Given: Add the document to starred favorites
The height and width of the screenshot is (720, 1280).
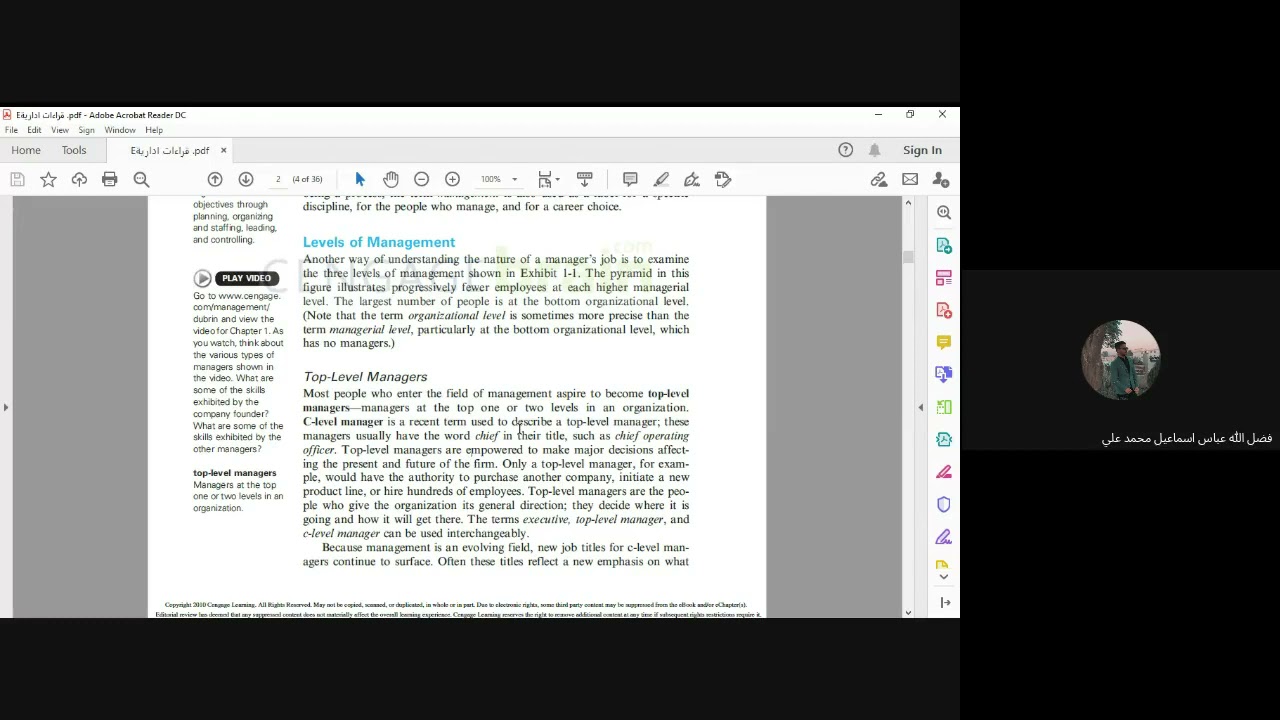Looking at the screenshot, I should point(48,179).
